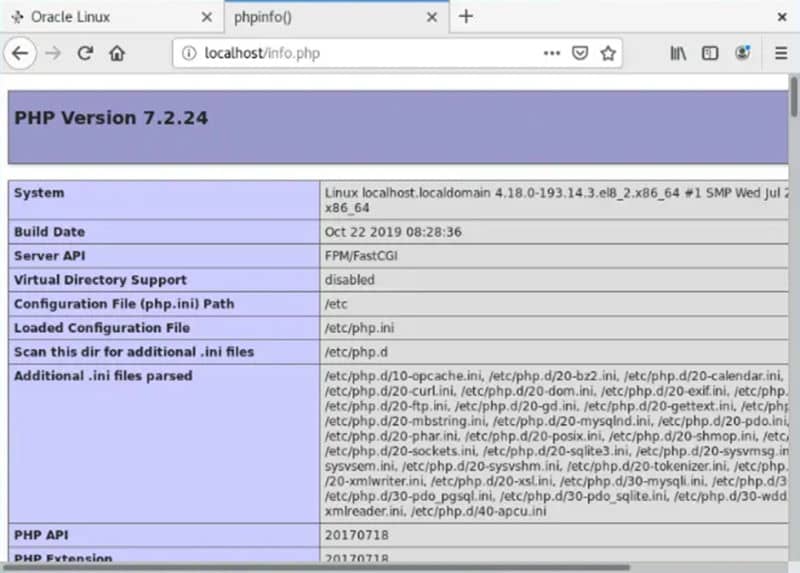Open the Firefox account icon
Screen dimensions: 800x573
tap(743, 53)
